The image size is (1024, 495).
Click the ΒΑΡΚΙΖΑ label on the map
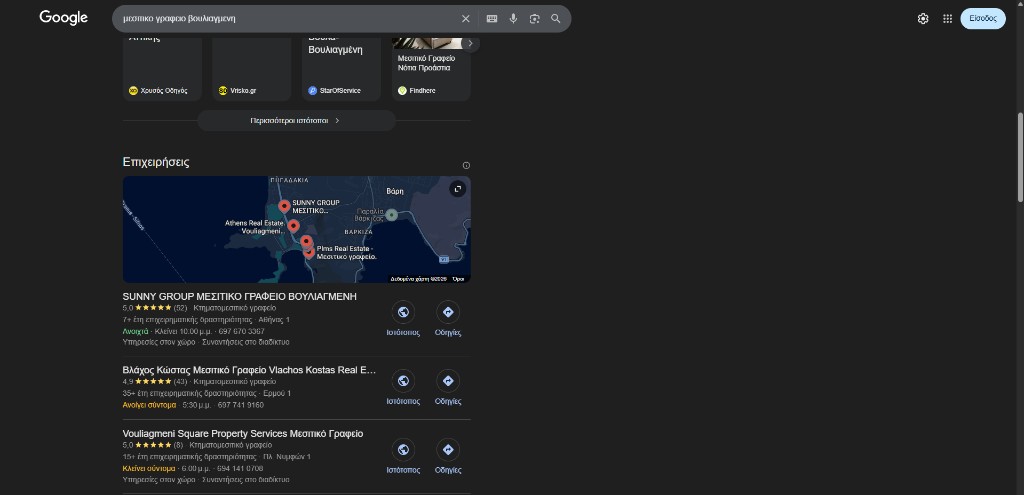359,232
